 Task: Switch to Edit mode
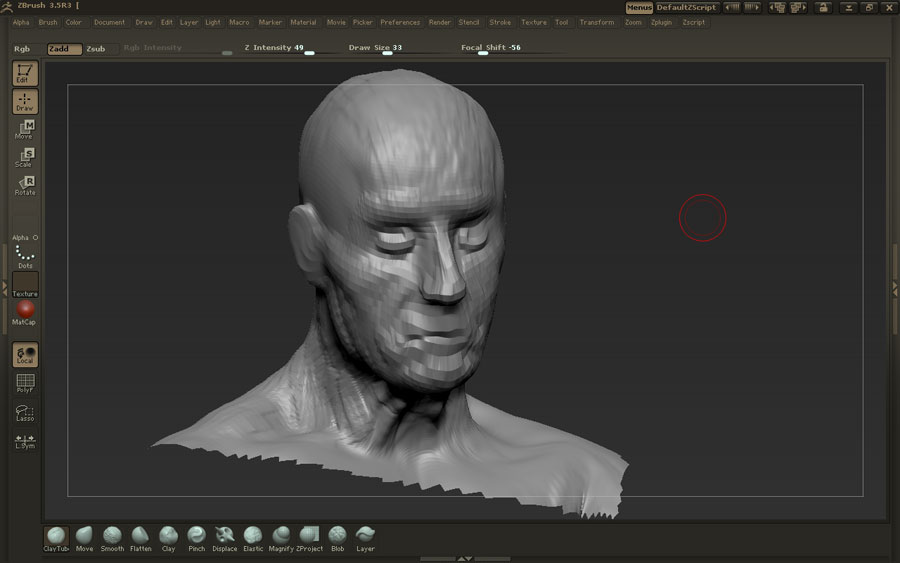[25, 73]
